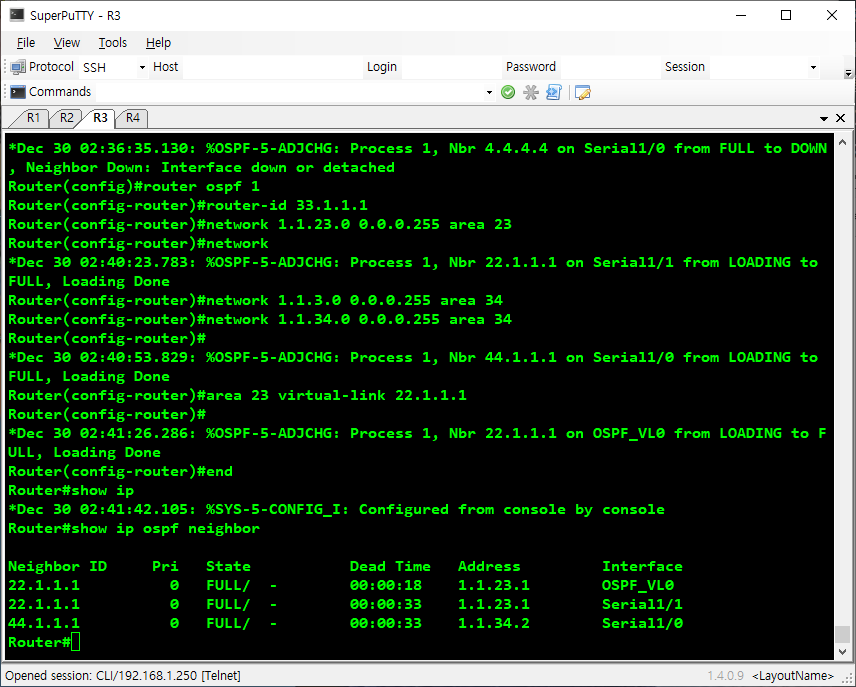The image size is (856, 687).
Task: Open the tab list dropdown arrow
Action: click(x=824, y=119)
